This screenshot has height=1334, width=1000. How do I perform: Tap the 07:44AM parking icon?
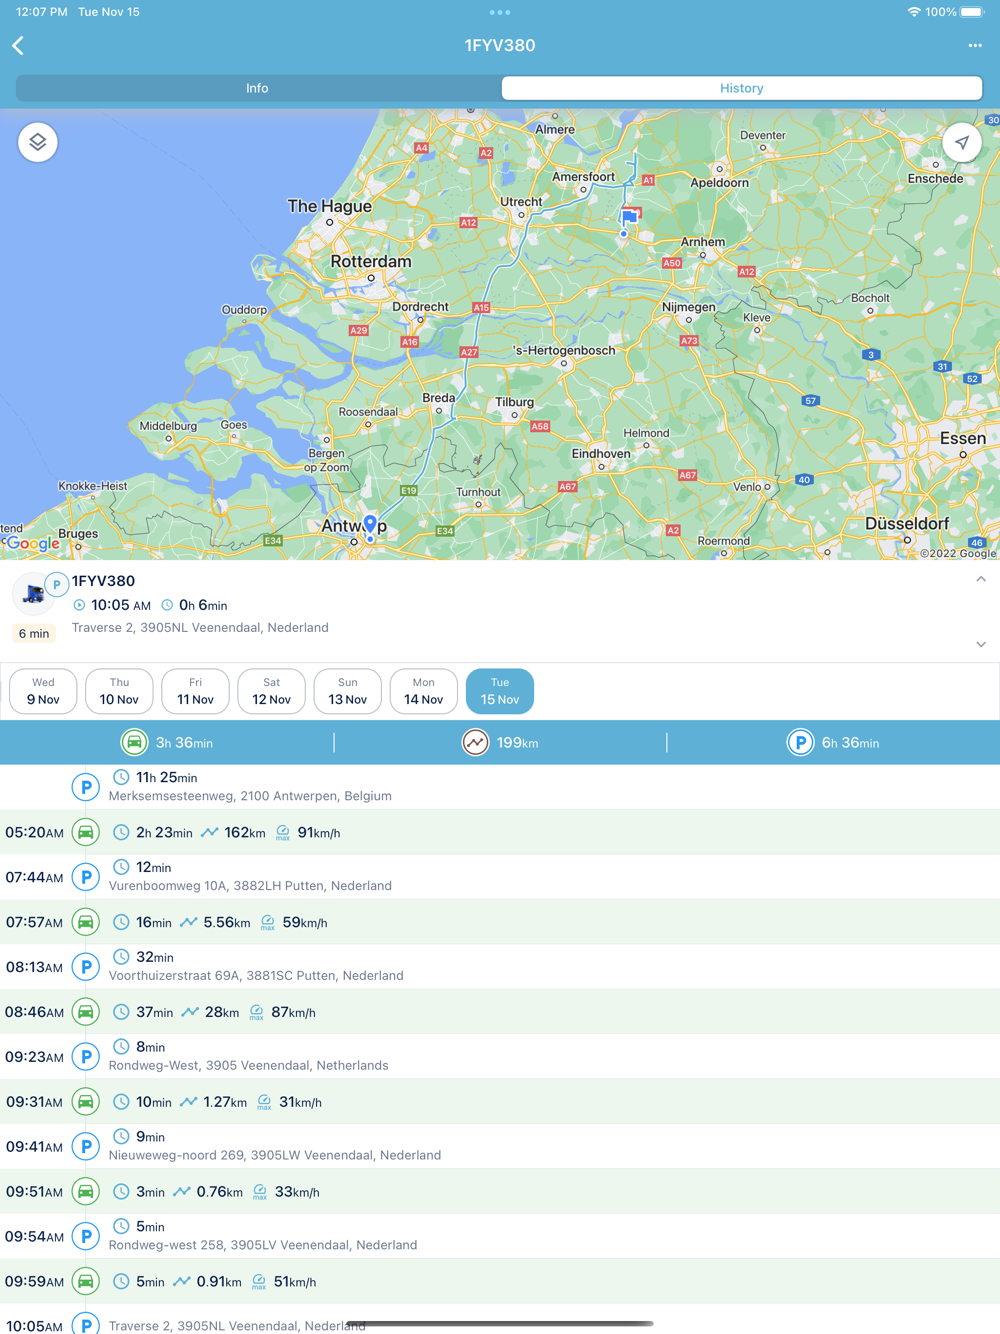86,877
